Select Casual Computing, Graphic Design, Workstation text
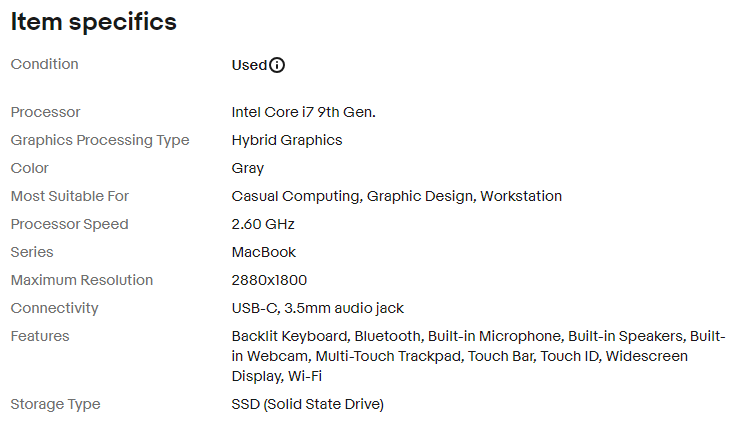This screenshot has width=742, height=427. (x=397, y=196)
